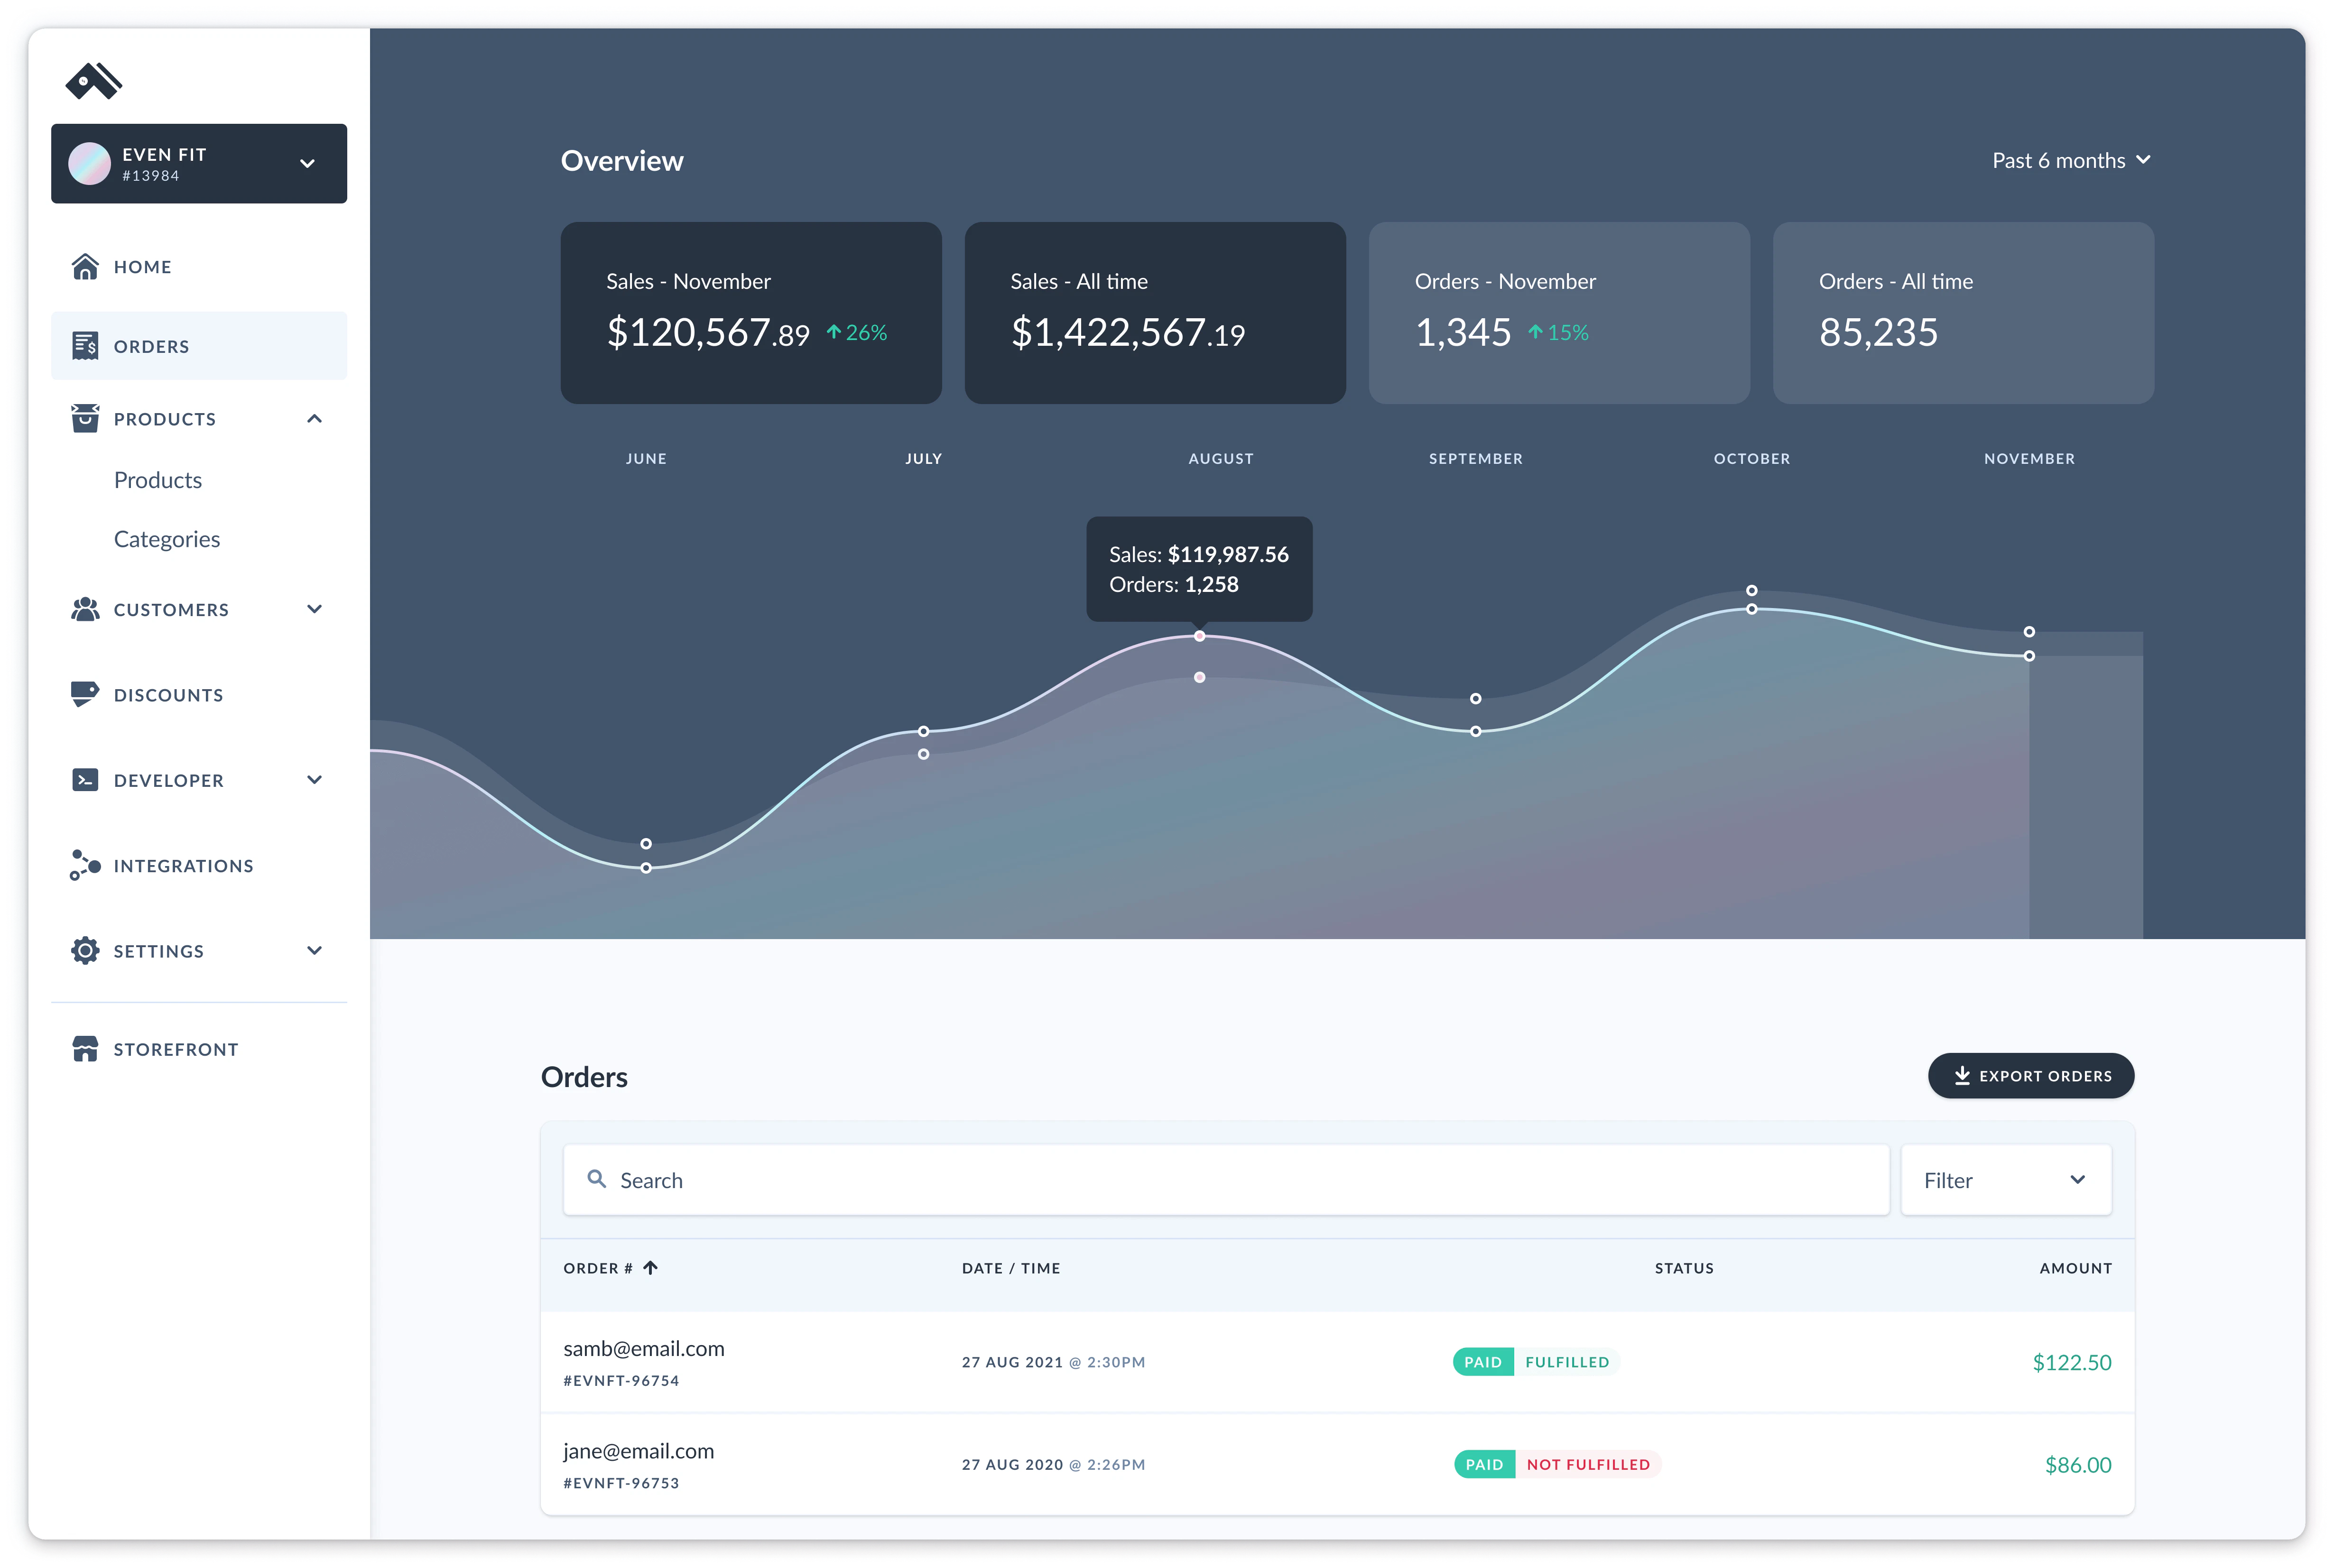Select the Sales - November card
This screenshot has width=2334, height=1568.
click(x=751, y=313)
